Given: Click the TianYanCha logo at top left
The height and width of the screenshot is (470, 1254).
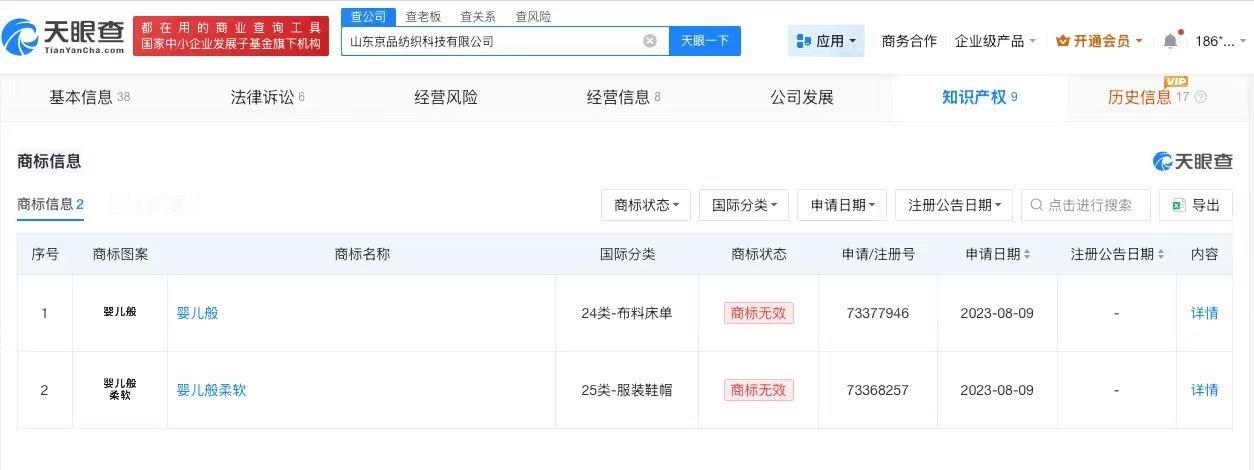Looking at the screenshot, I should click(63, 36).
